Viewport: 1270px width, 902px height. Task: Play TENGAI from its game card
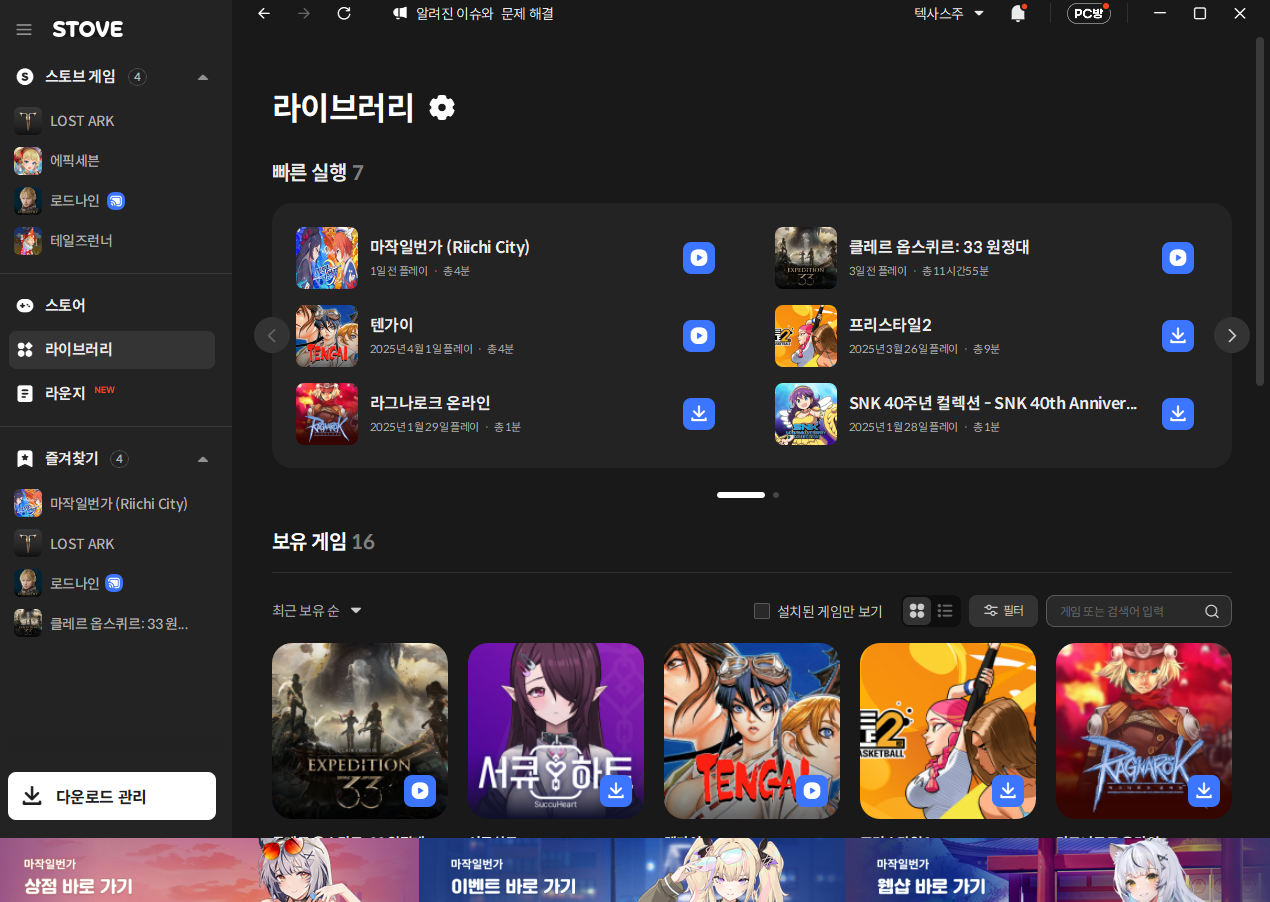coord(812,791)
